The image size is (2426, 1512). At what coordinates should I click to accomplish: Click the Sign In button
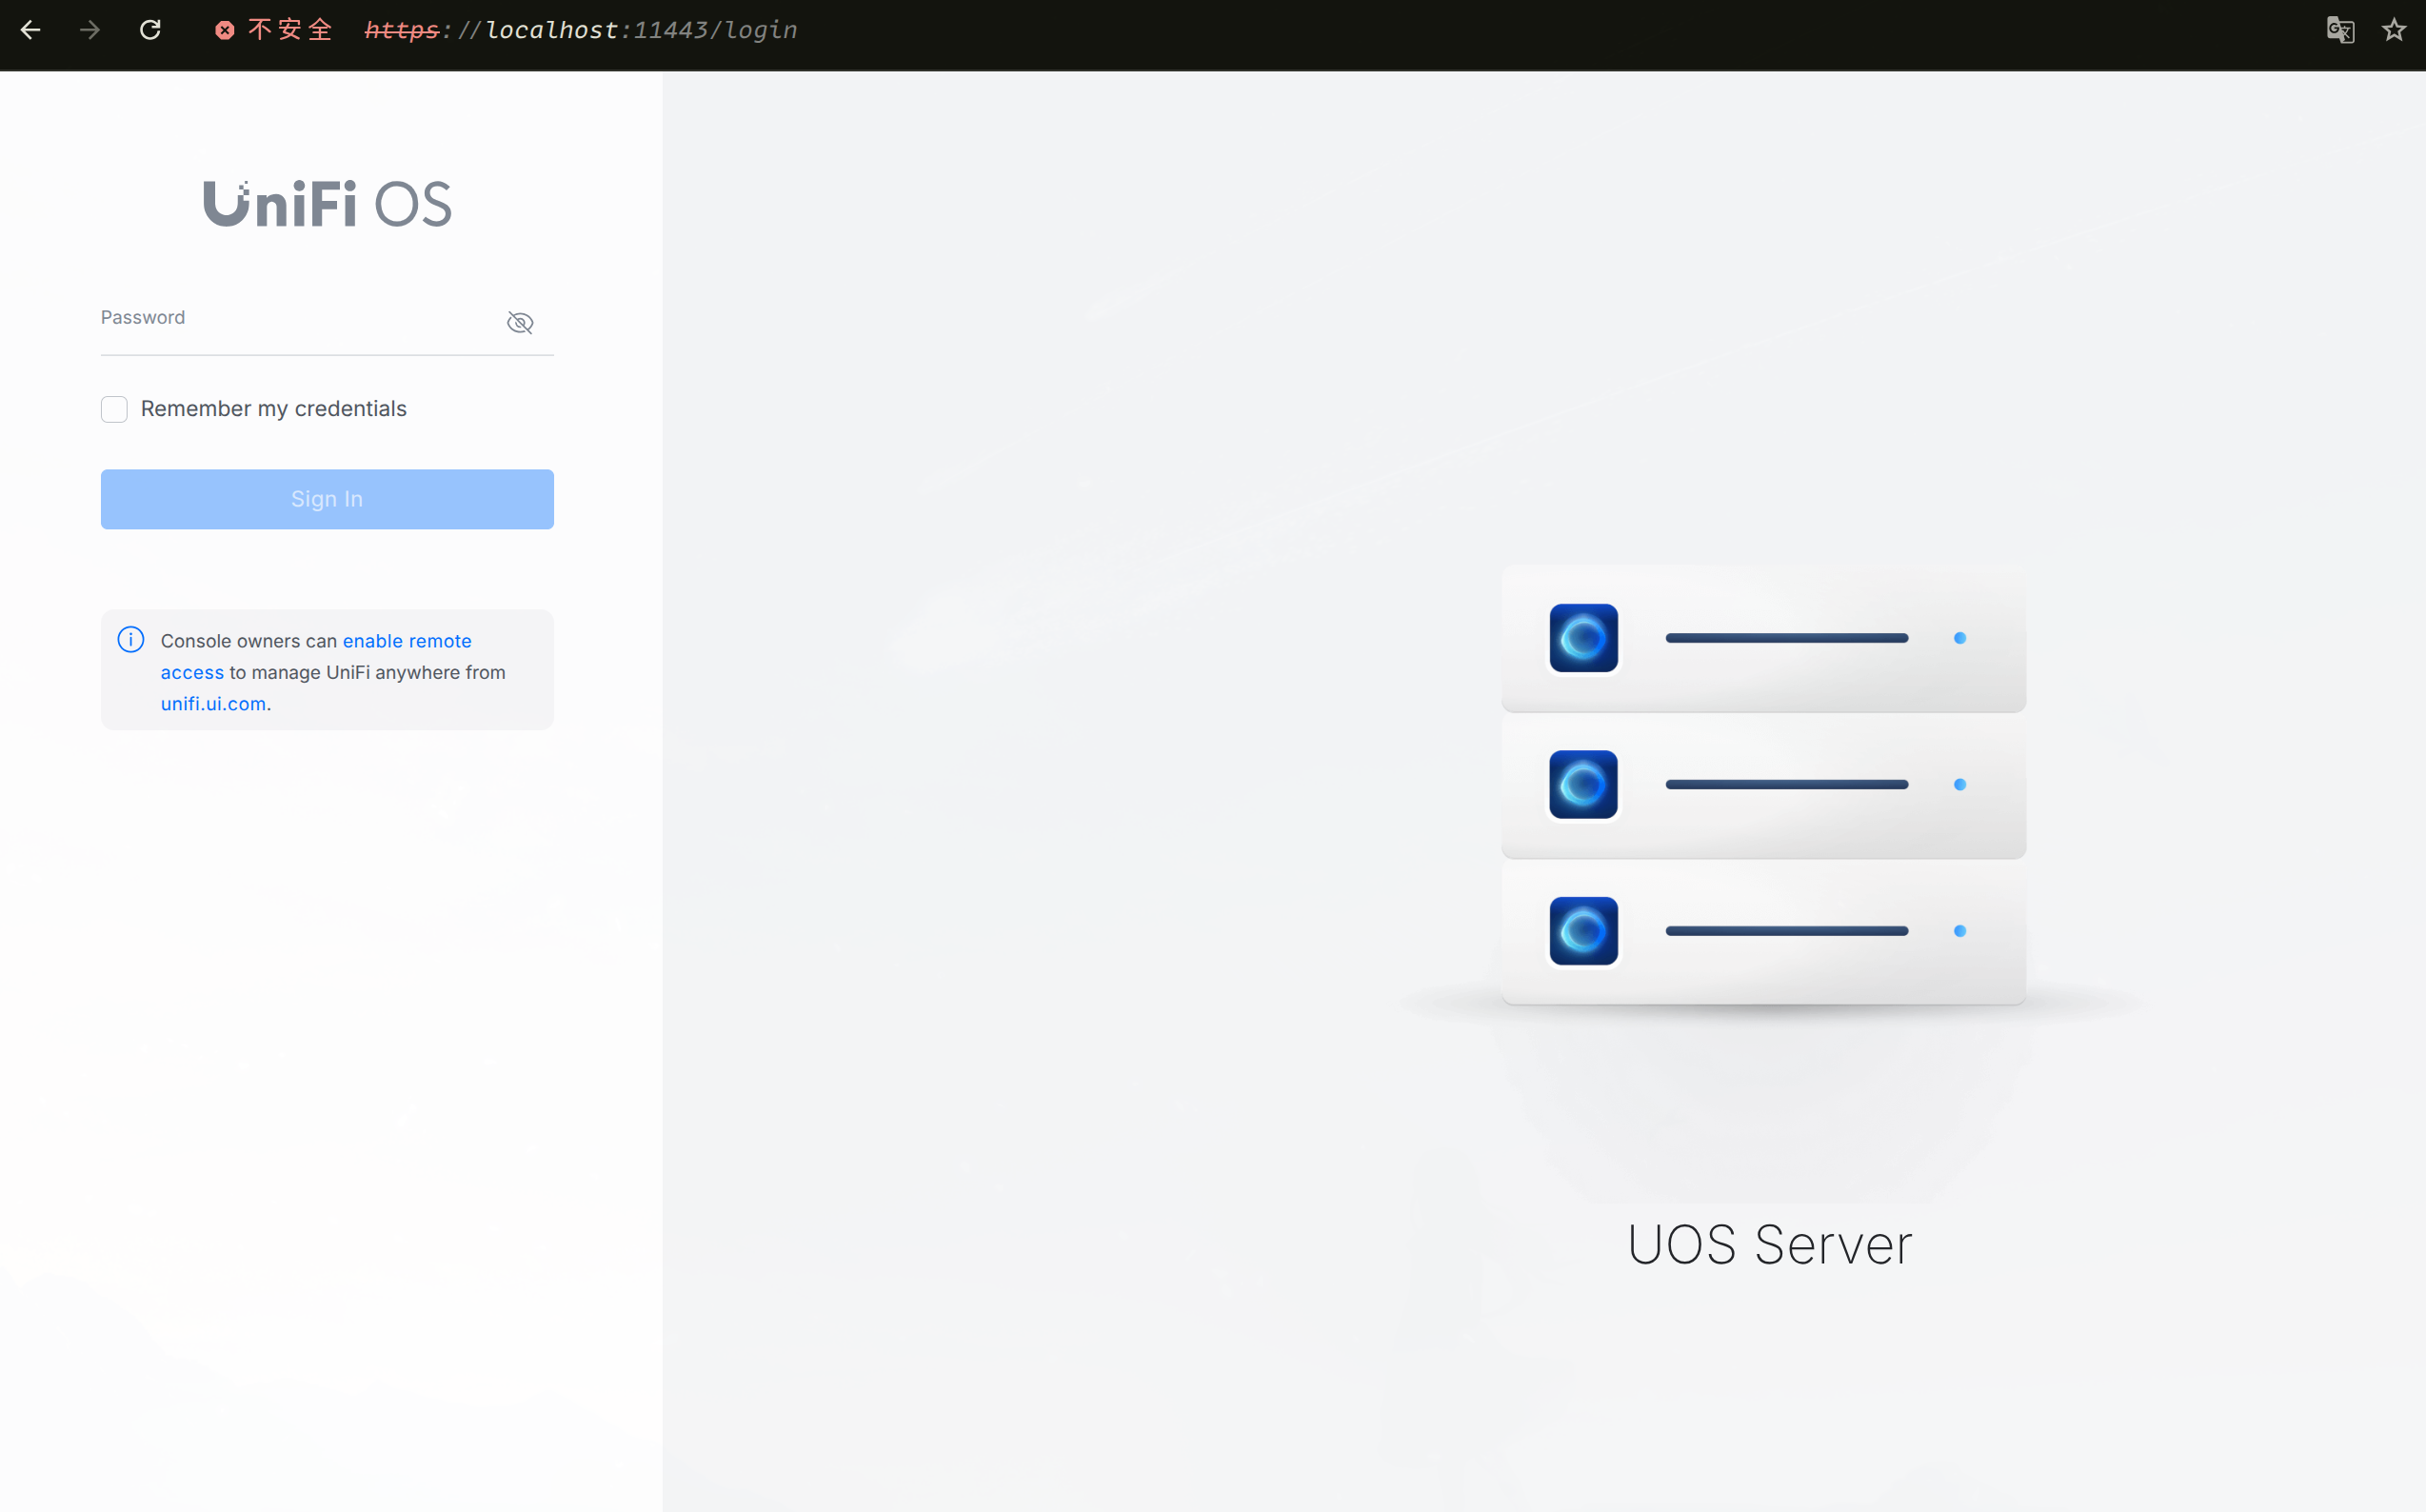click(x=327, y=499)
